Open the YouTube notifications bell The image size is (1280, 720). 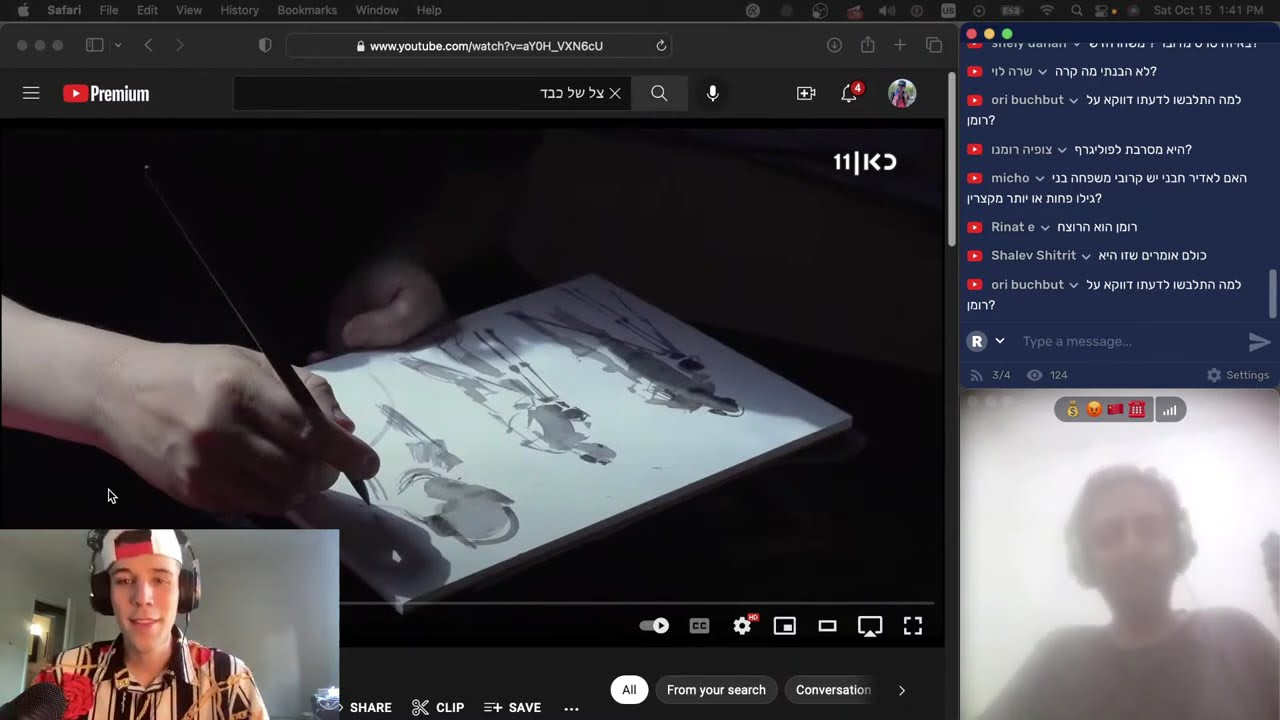[x=849, y=93]
